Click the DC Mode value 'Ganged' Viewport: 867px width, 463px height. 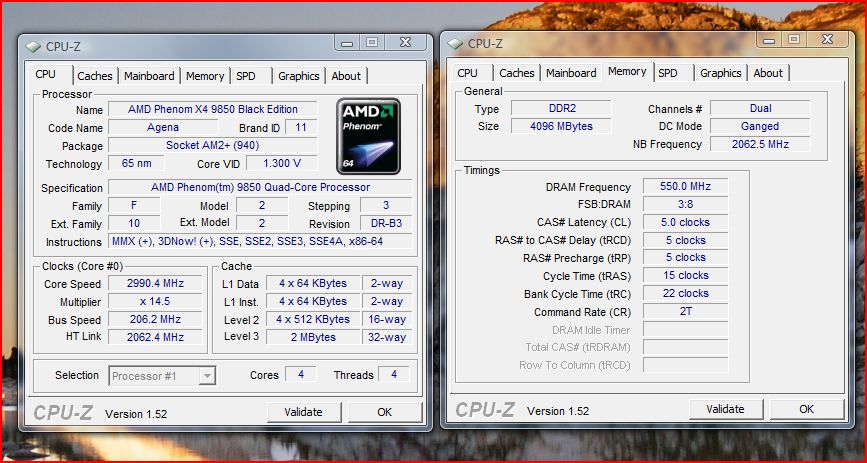(760, 126)
